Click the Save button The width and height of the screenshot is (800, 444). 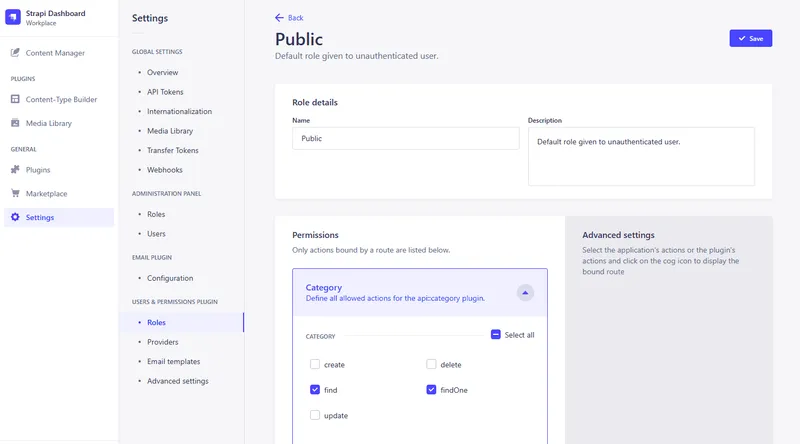pos(750,38)
